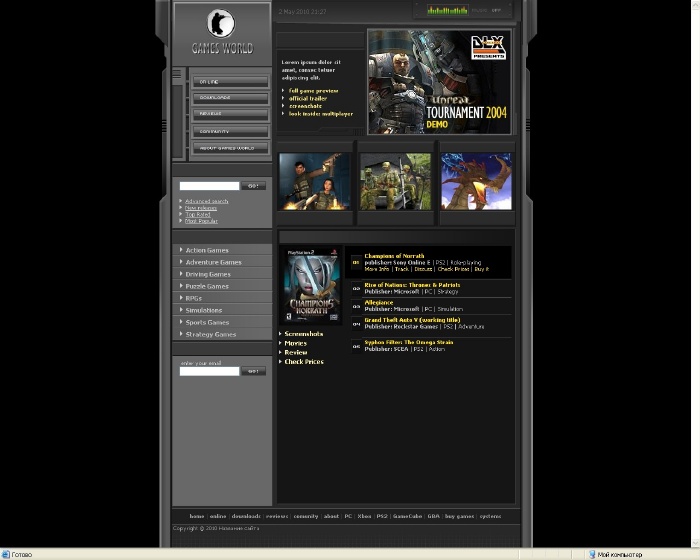Open Movies link below box cover
Image resolution: width=700 pixels, height=560 pixels.
point(296,343)
